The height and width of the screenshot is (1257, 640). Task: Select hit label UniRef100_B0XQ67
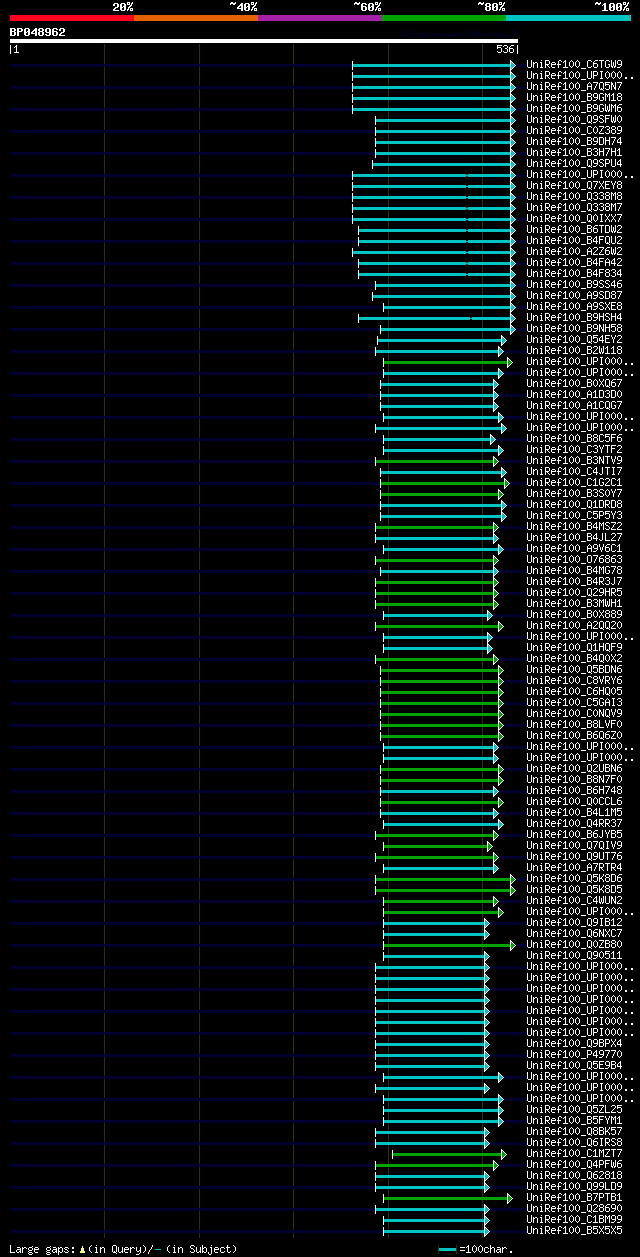click(575, 384)
